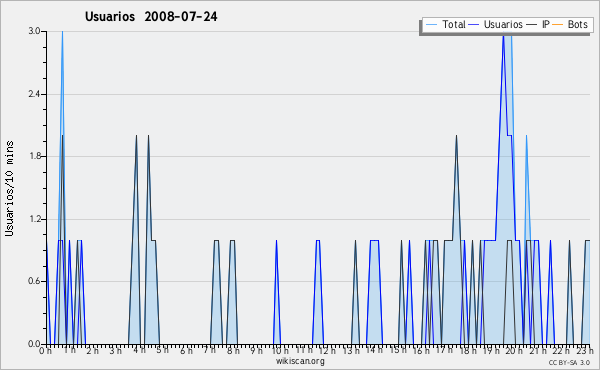
Task: Click the chart title 'Usuarios 2008-07-24'
Action: point(151,16)
